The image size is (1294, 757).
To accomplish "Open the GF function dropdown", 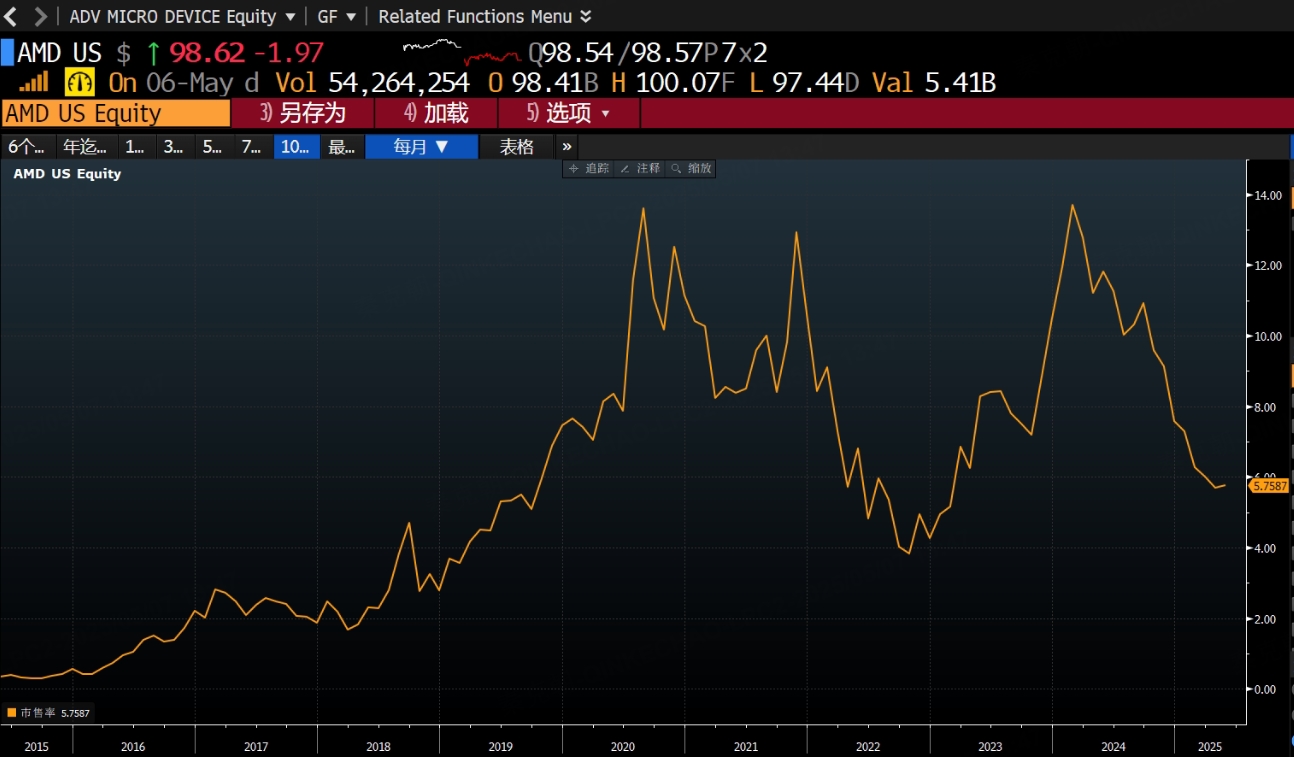I will coord(337,16).
